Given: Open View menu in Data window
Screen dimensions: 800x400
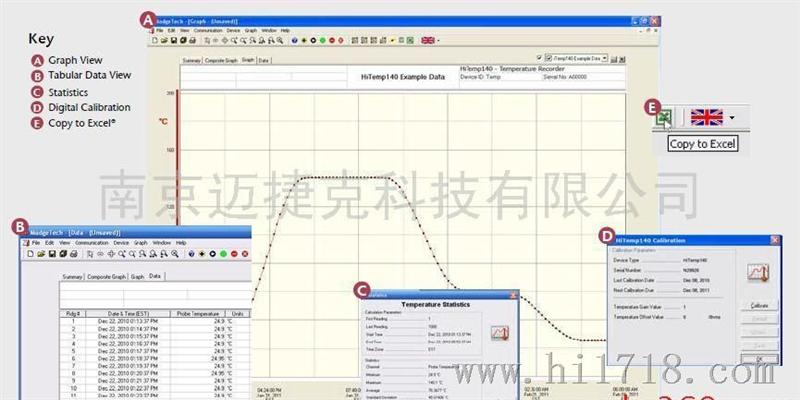Looking at the screenshot, I should click(65, 243).
